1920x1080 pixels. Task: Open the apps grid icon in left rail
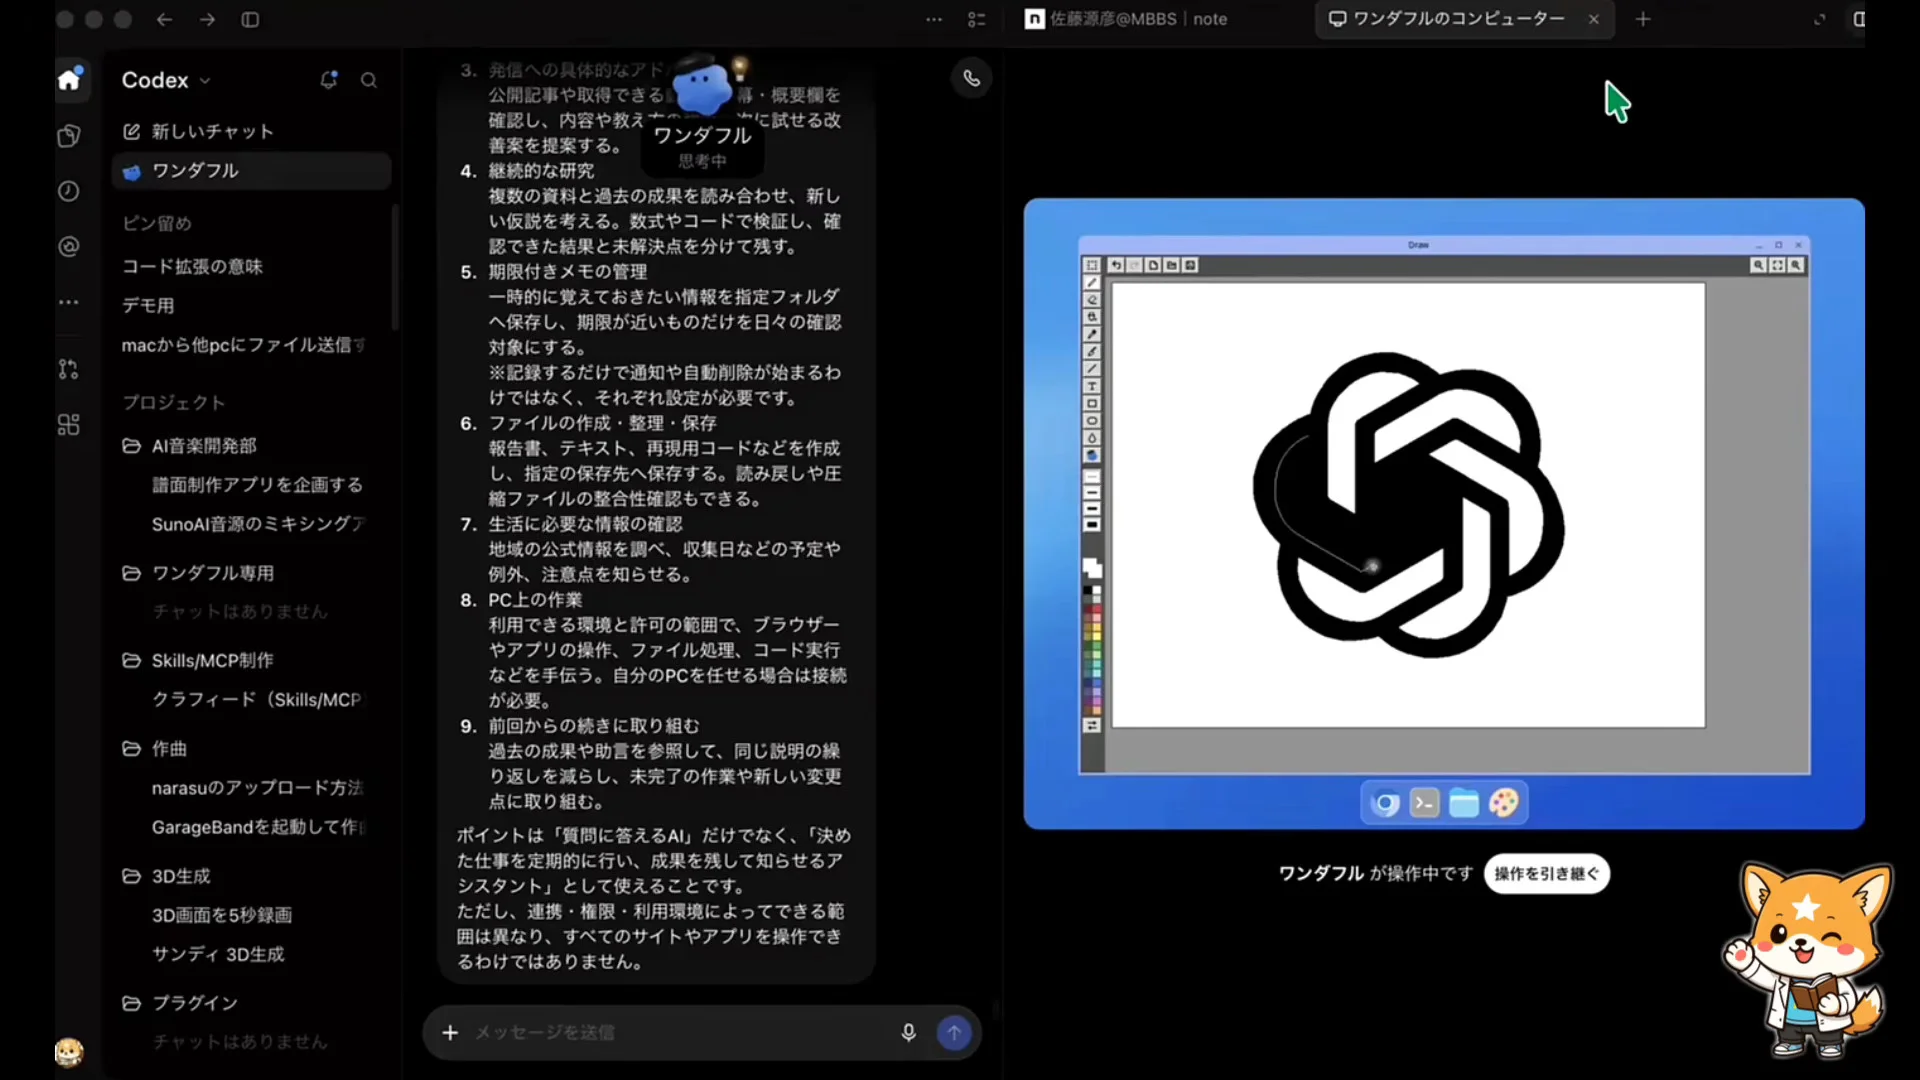pos(69,425)
